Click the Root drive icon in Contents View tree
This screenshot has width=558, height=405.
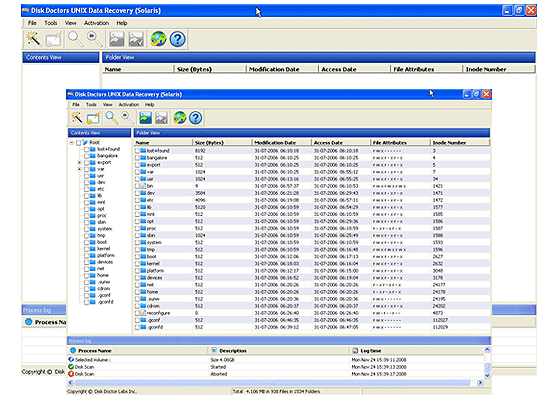point(85,142)
